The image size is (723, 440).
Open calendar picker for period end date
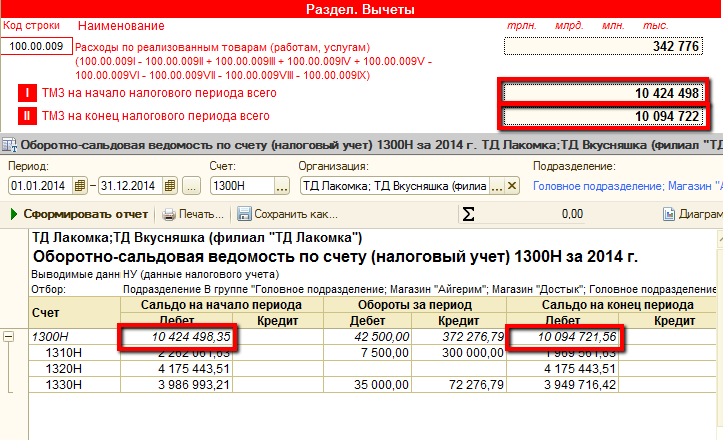coord(170,186)
